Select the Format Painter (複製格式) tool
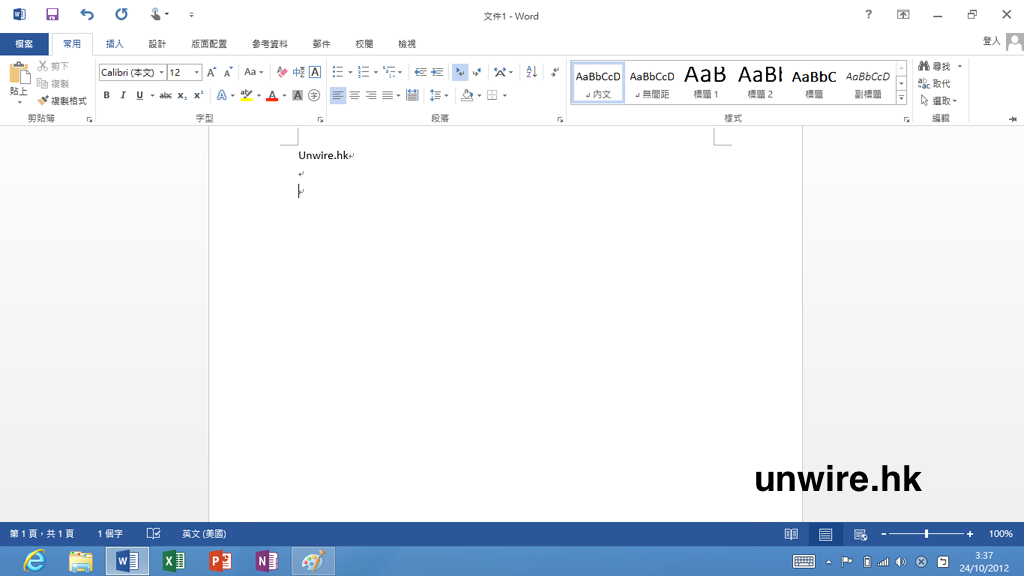 tap(62, 101)
